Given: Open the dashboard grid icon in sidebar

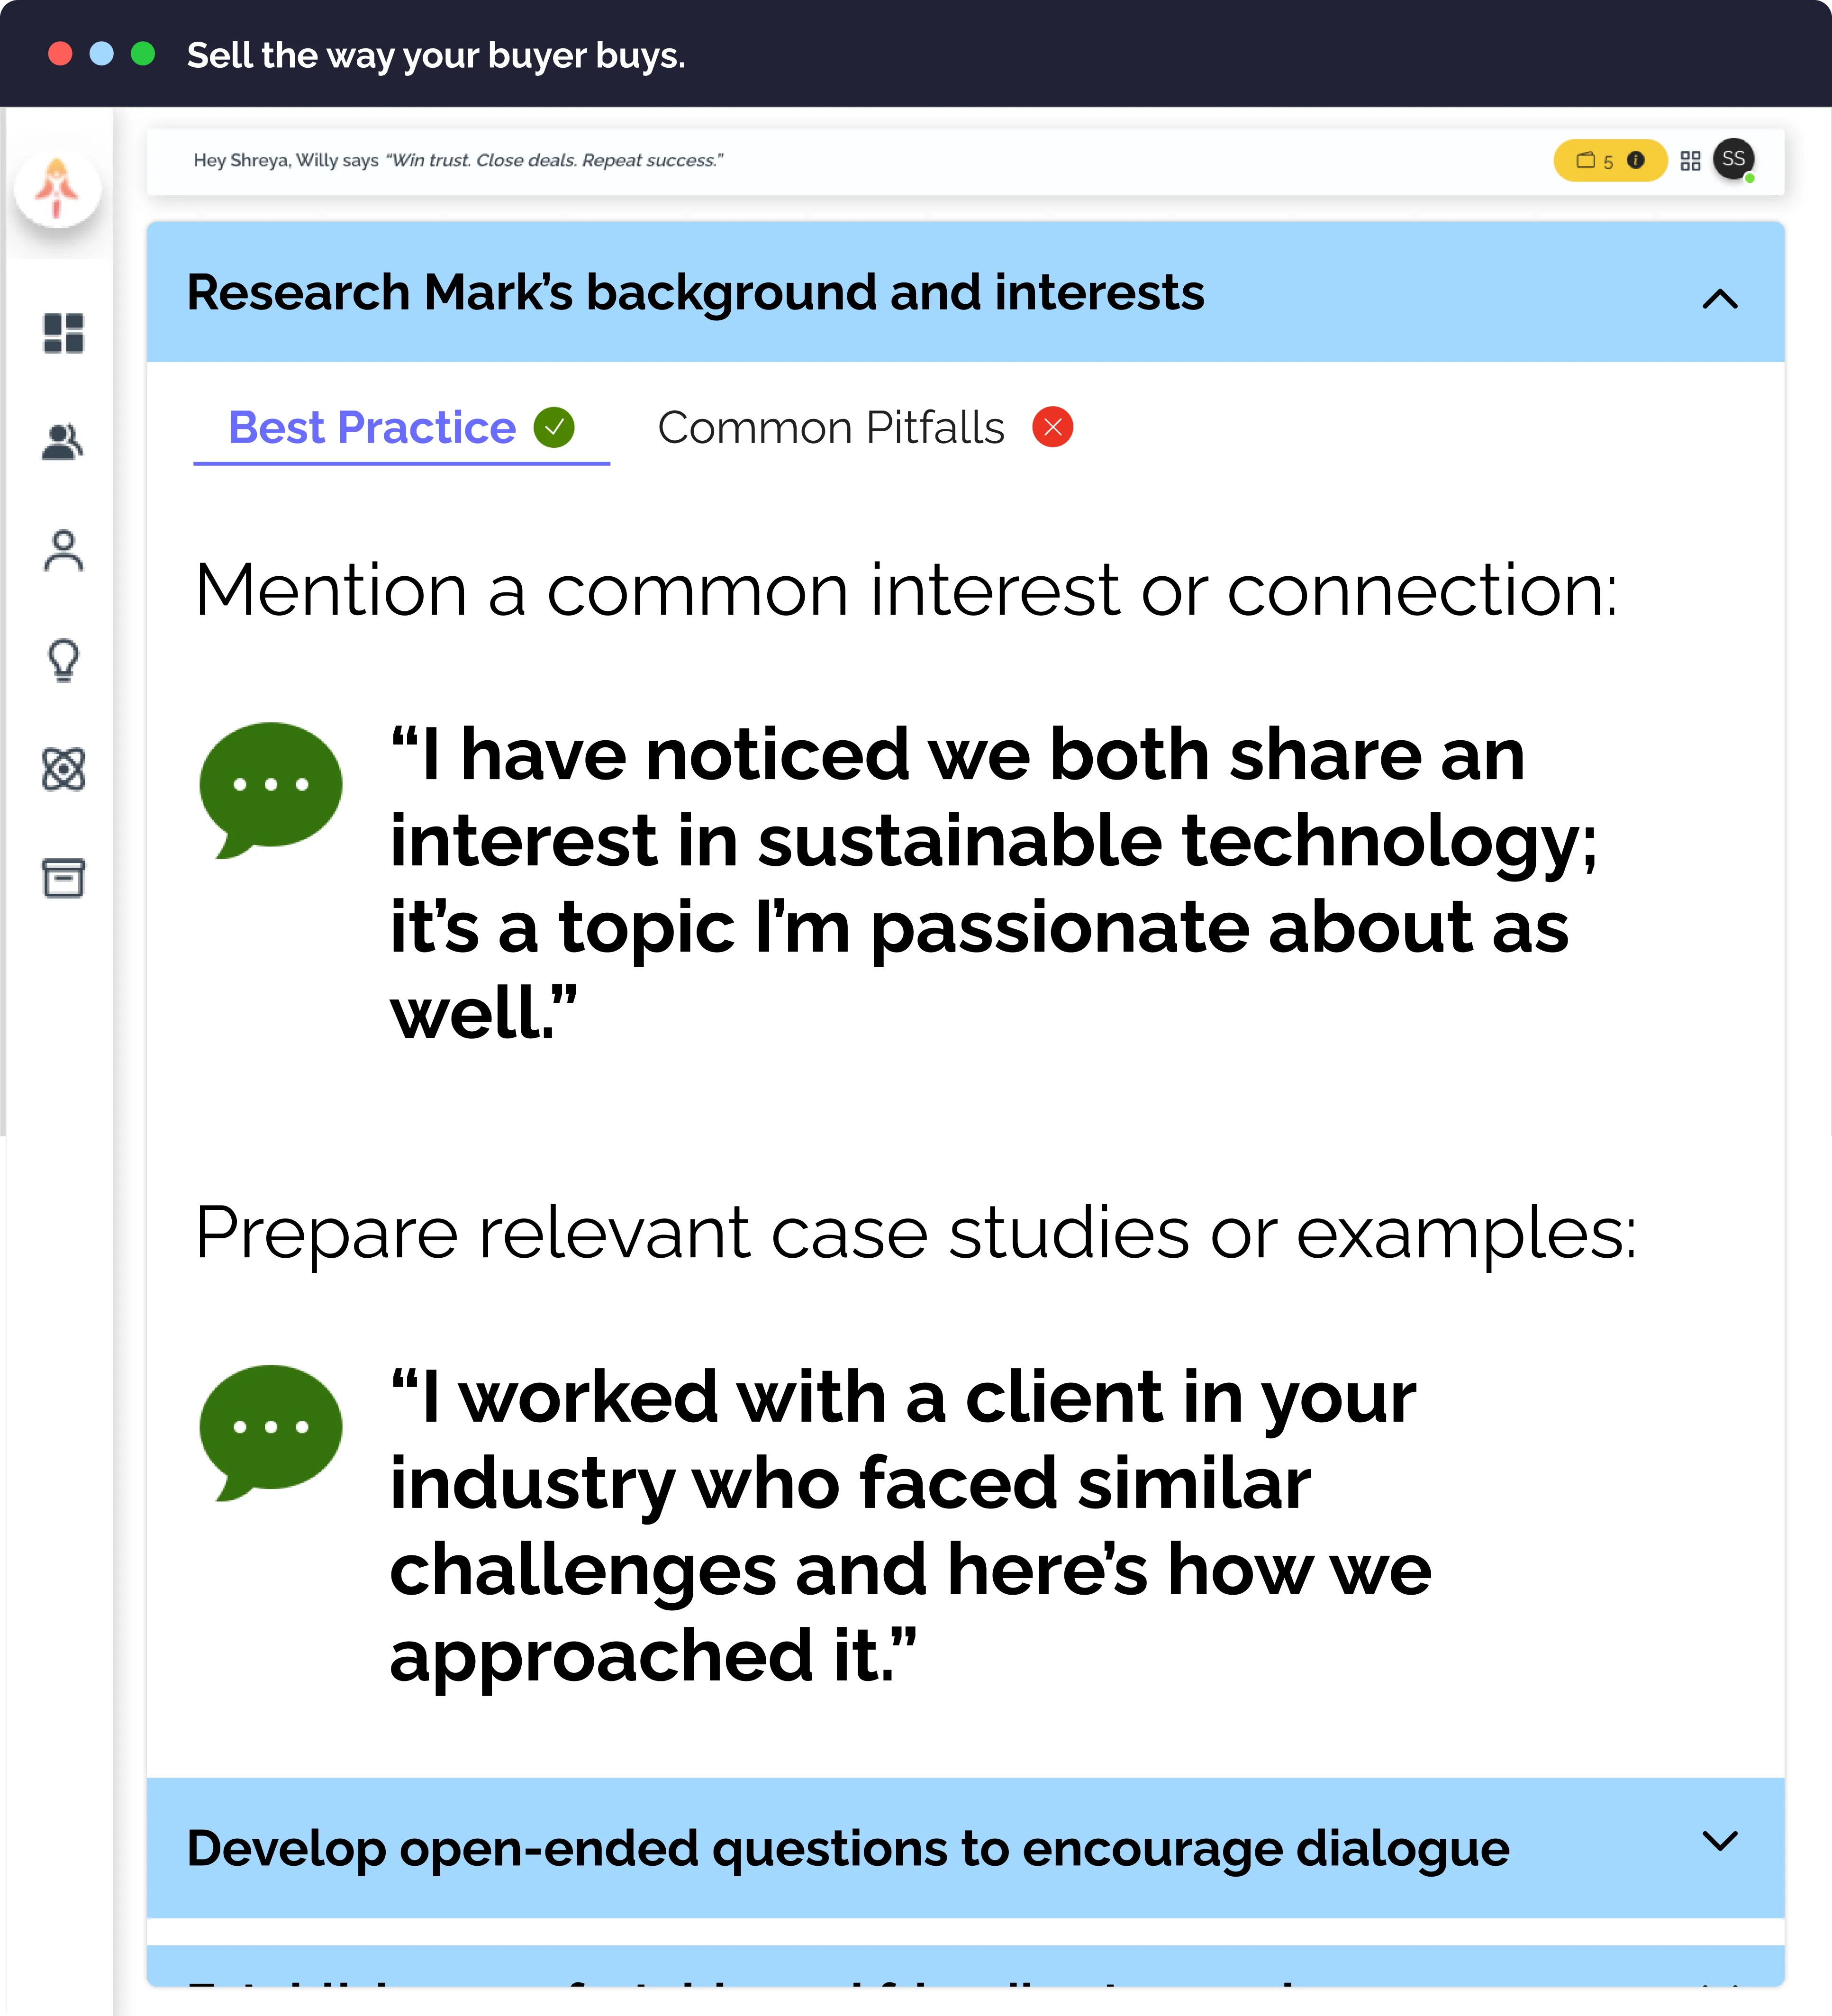Looking at the screenshot, I should [63, 334].
